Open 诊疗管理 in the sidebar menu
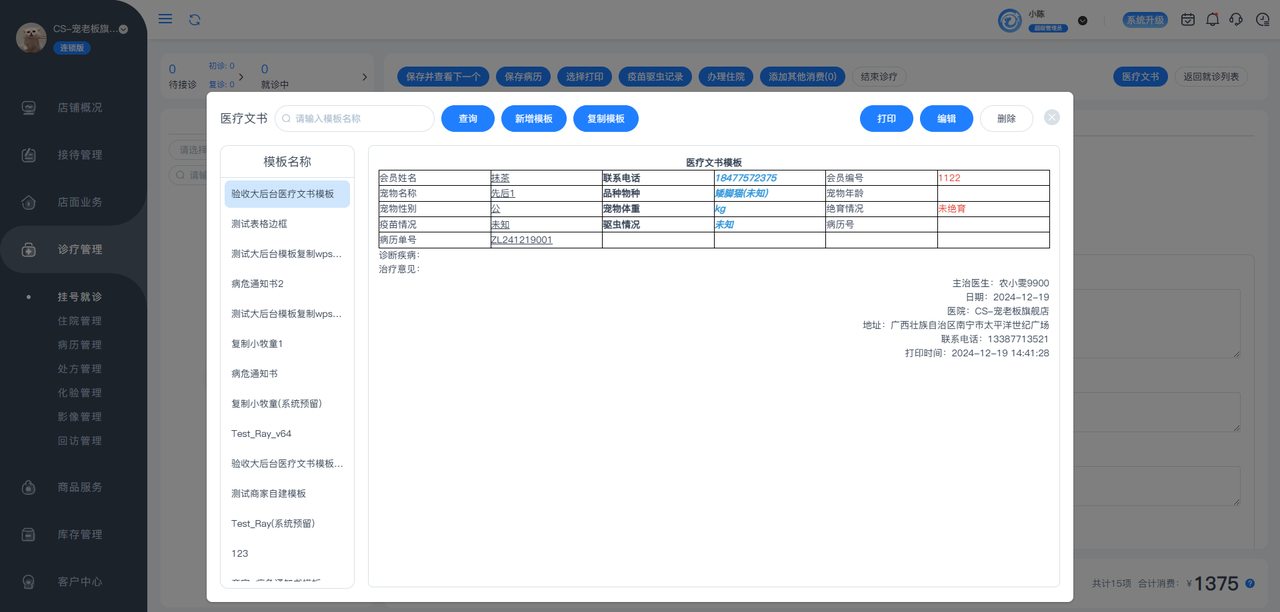This screenshot has height=612, width=1280. coord(79,249)
